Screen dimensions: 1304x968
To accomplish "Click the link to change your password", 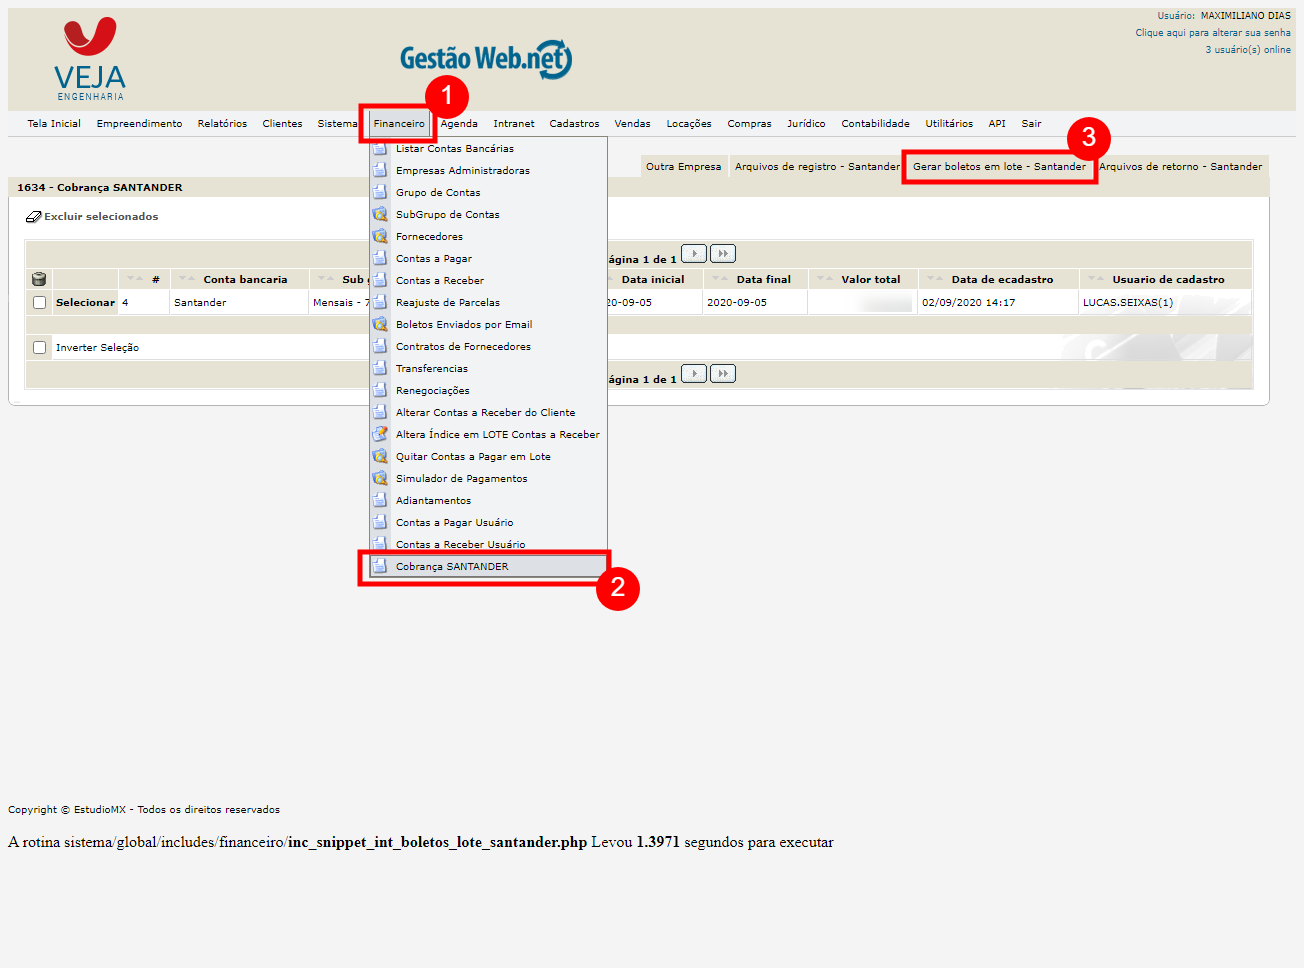I will (x=1212, y=33).
